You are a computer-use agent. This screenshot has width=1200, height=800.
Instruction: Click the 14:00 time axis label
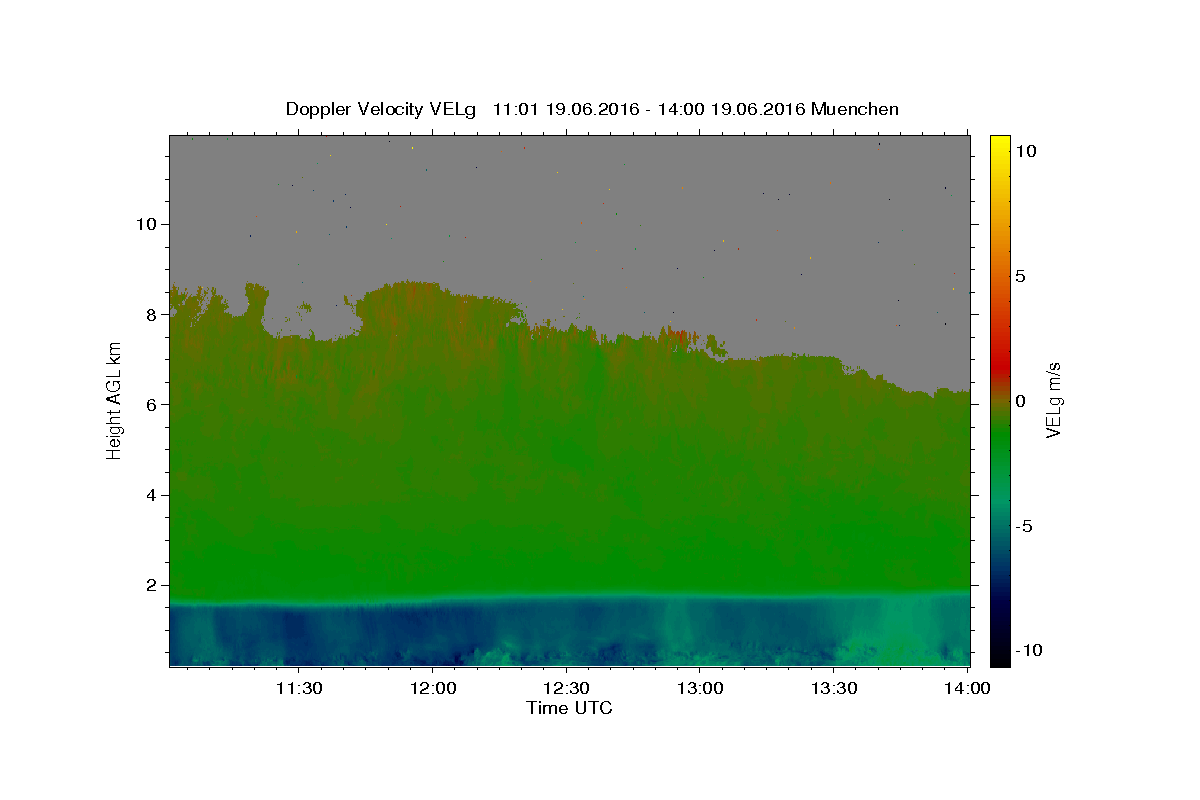(968, 688)
